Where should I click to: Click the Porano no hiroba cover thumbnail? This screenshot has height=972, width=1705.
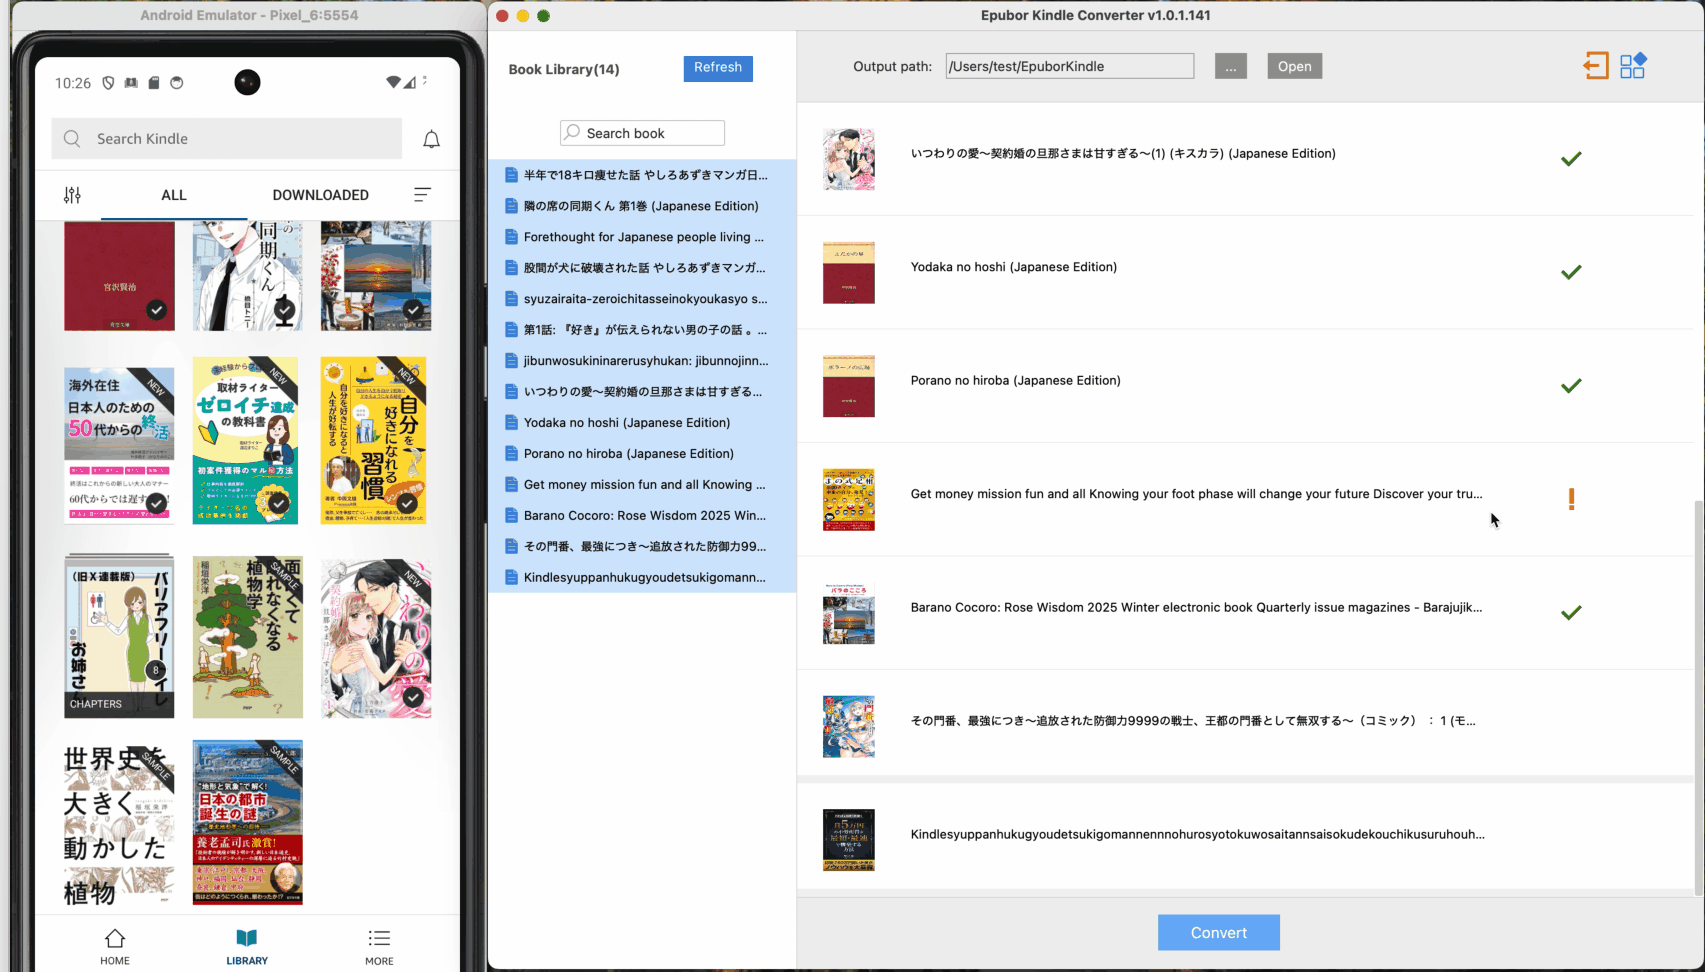pos(848,386)
